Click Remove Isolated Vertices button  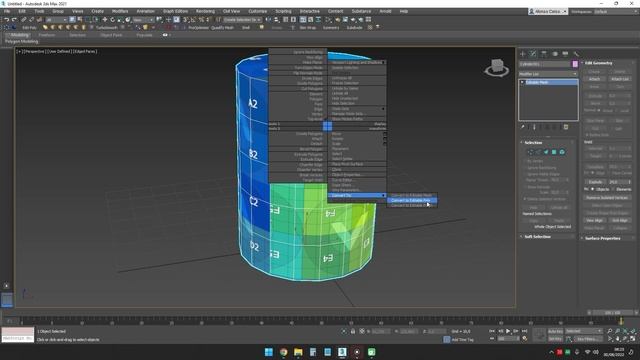click(607, 197)
